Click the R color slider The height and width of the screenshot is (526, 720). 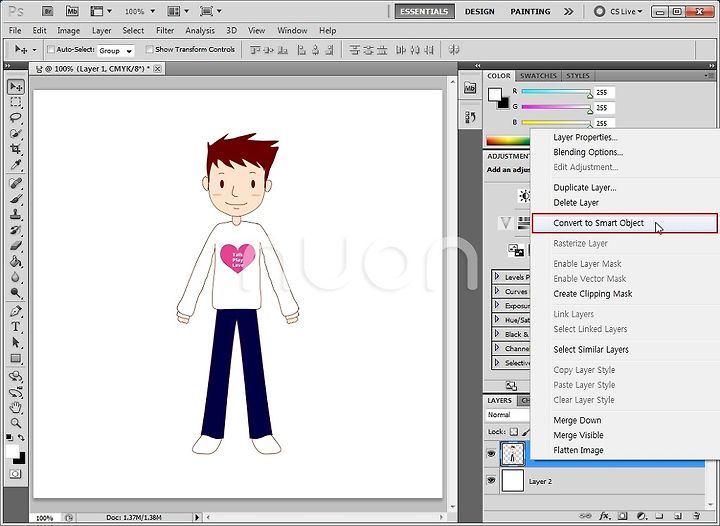[x=557, y=92]
